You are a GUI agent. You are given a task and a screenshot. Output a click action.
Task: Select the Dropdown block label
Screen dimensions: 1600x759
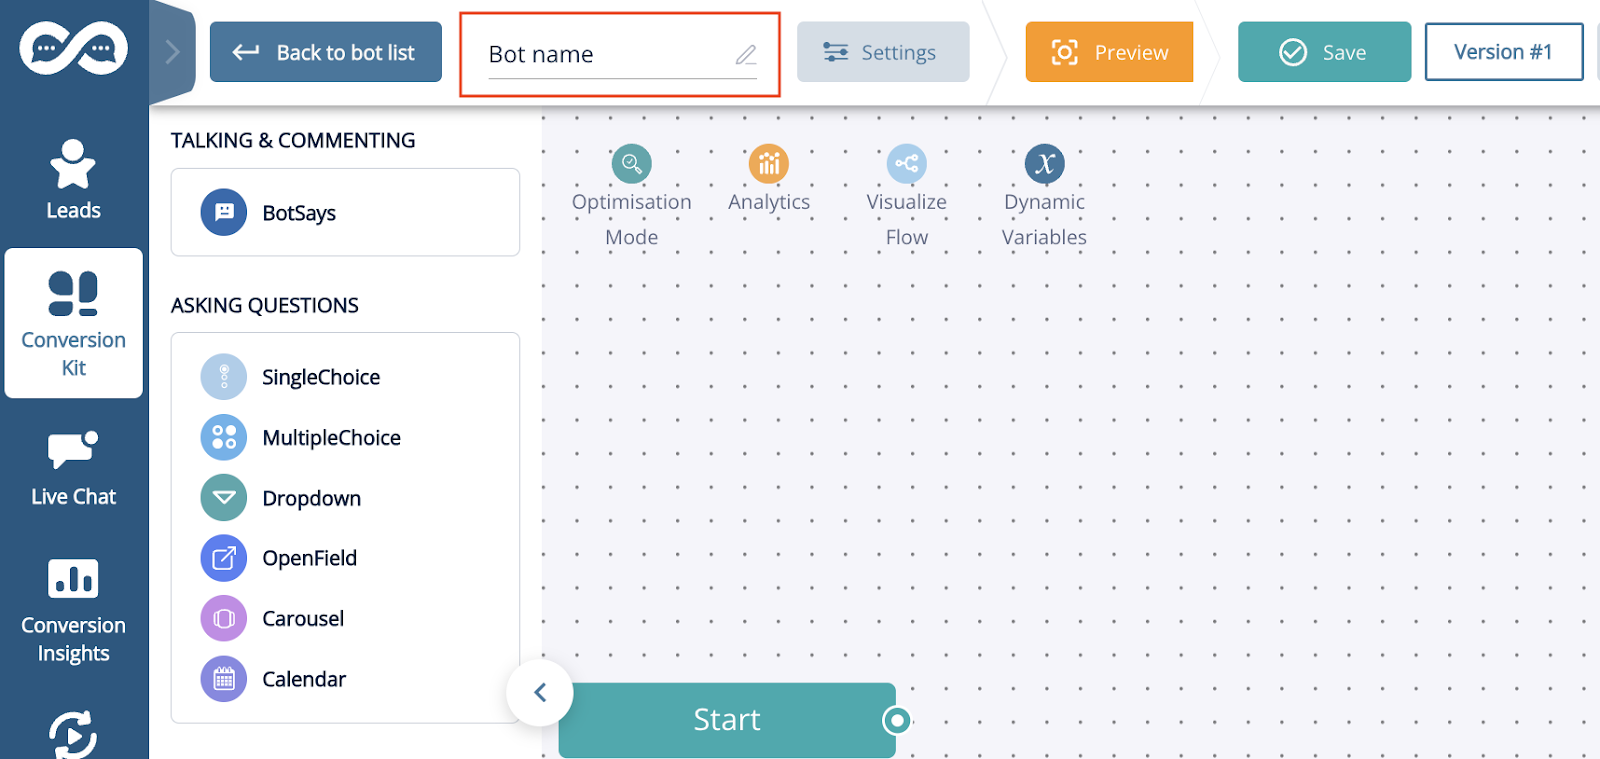click(311, 498)
